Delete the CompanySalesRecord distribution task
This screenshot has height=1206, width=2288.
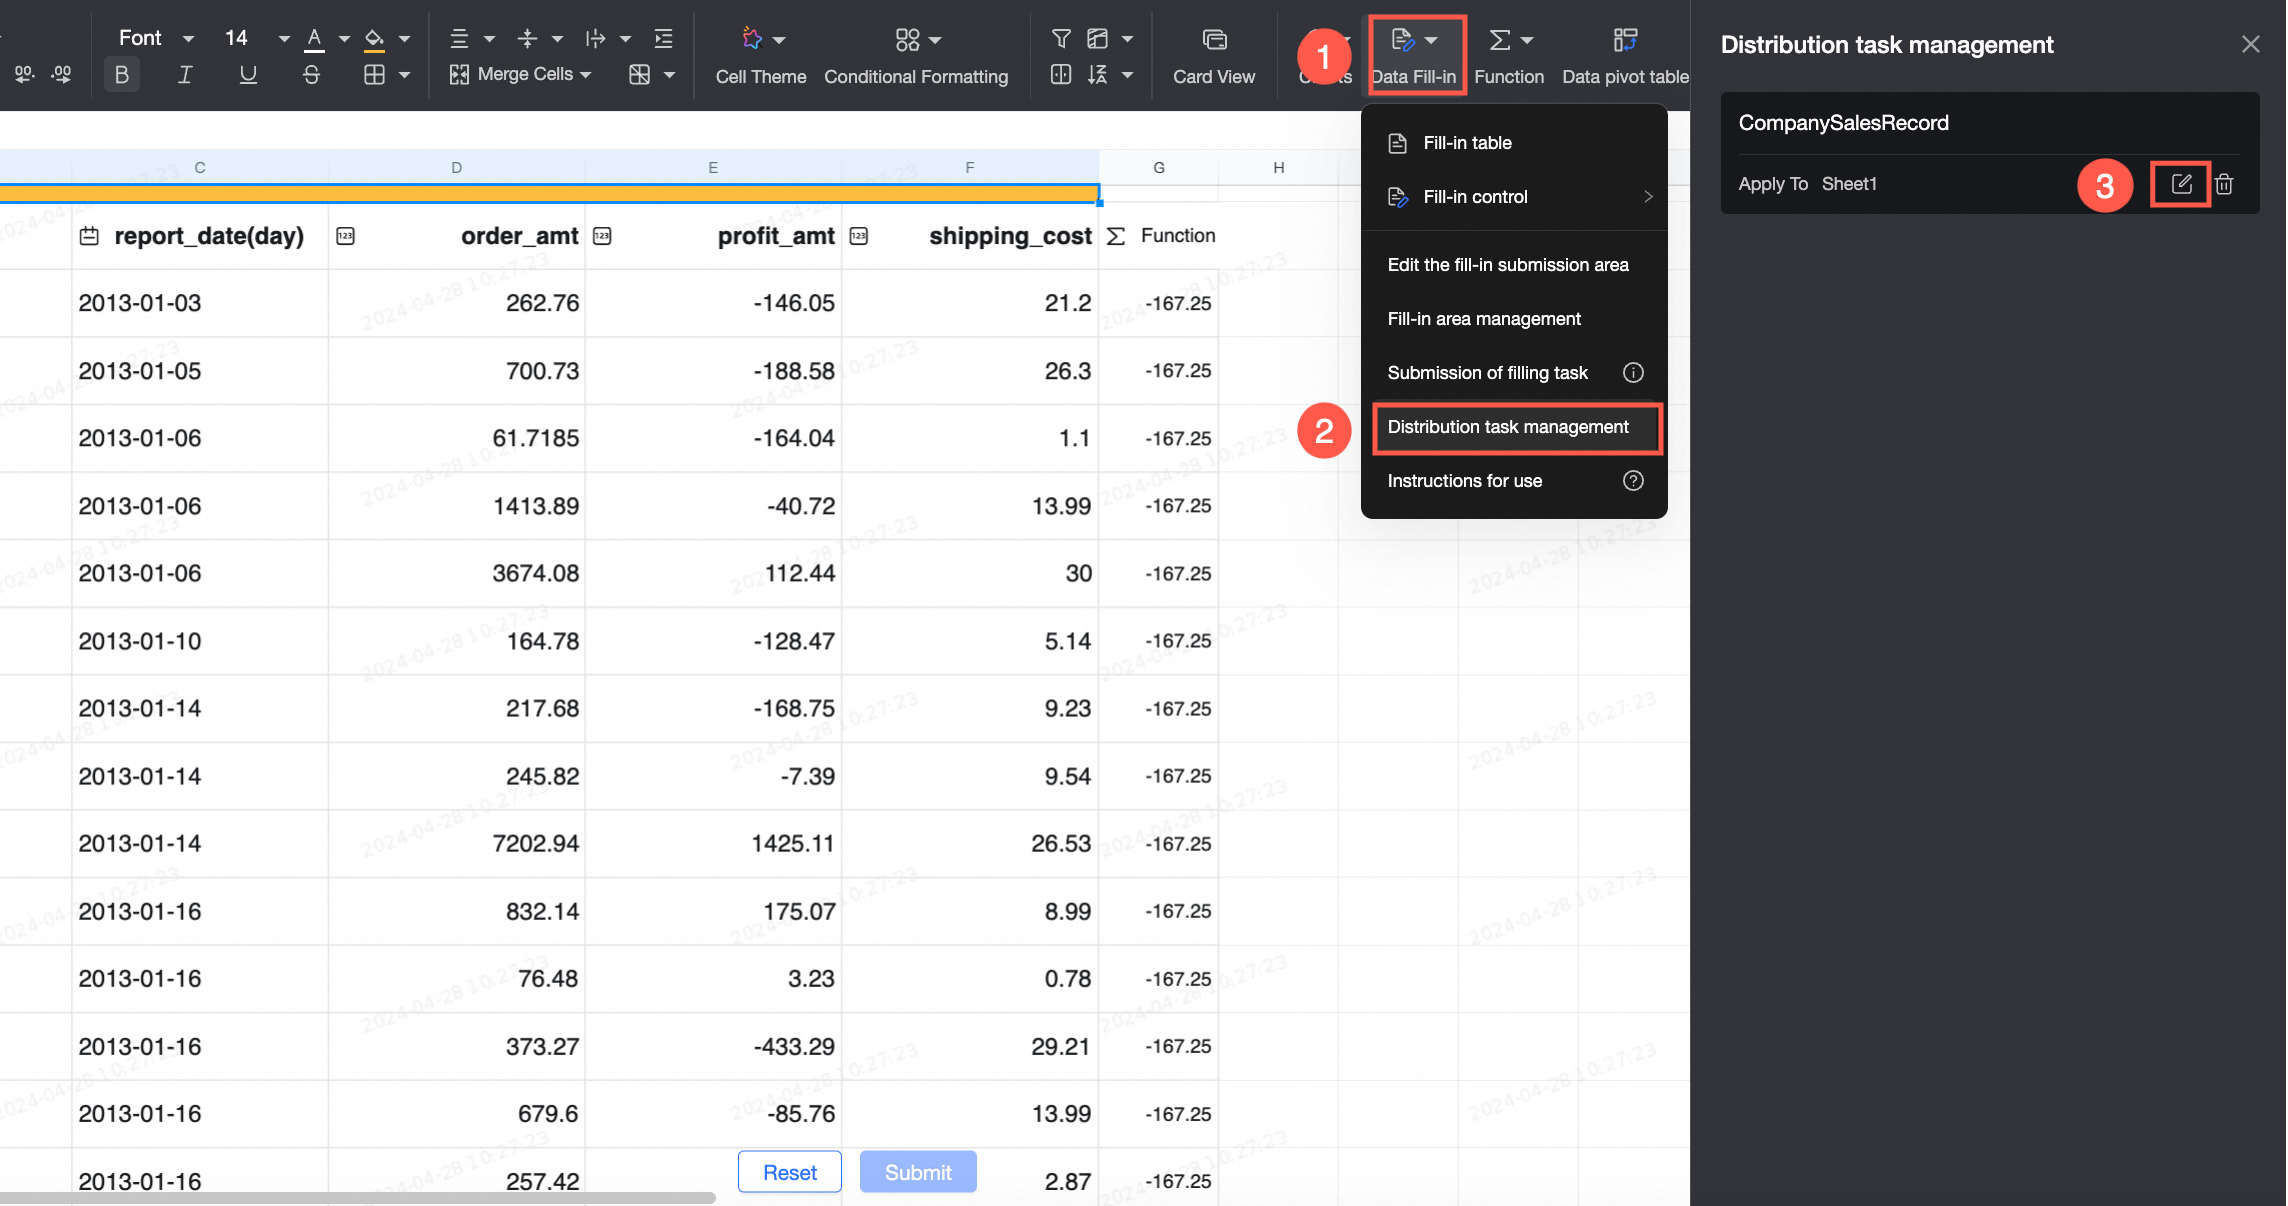pyautogui.click(x=2224, y=184)
